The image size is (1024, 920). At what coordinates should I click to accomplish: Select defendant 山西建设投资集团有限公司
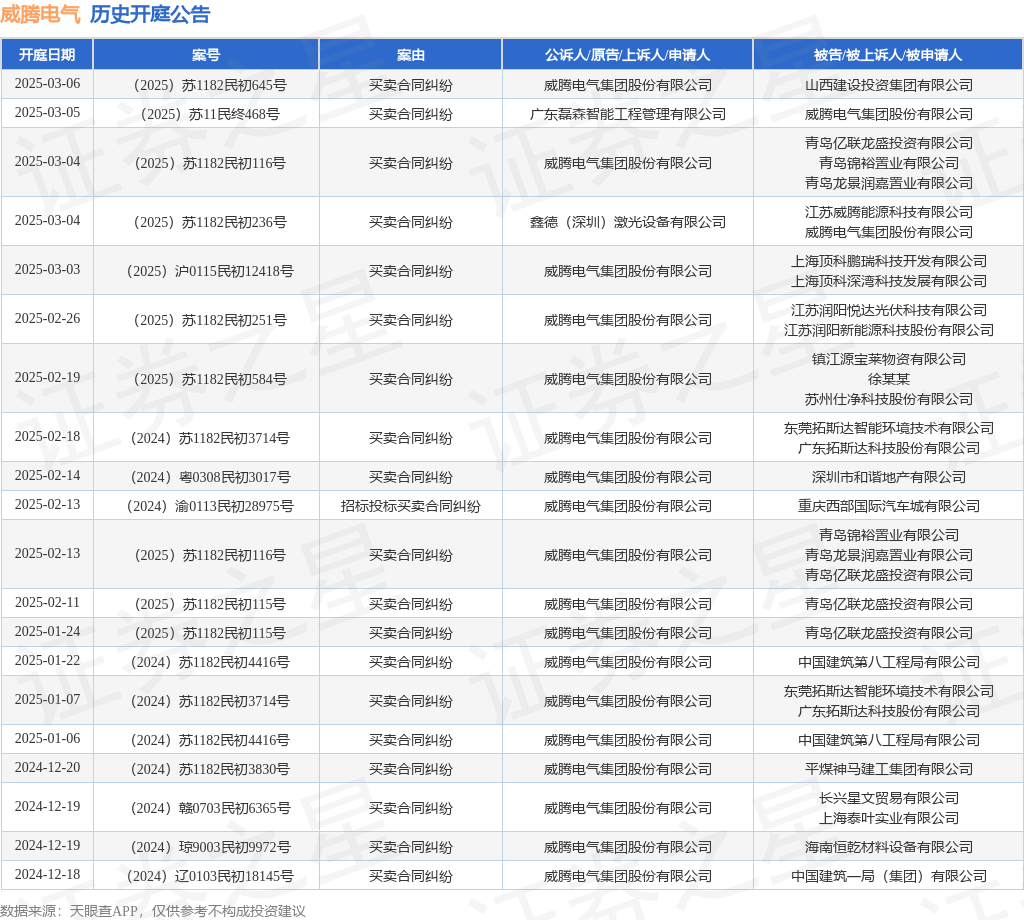[x=889, y=86]
